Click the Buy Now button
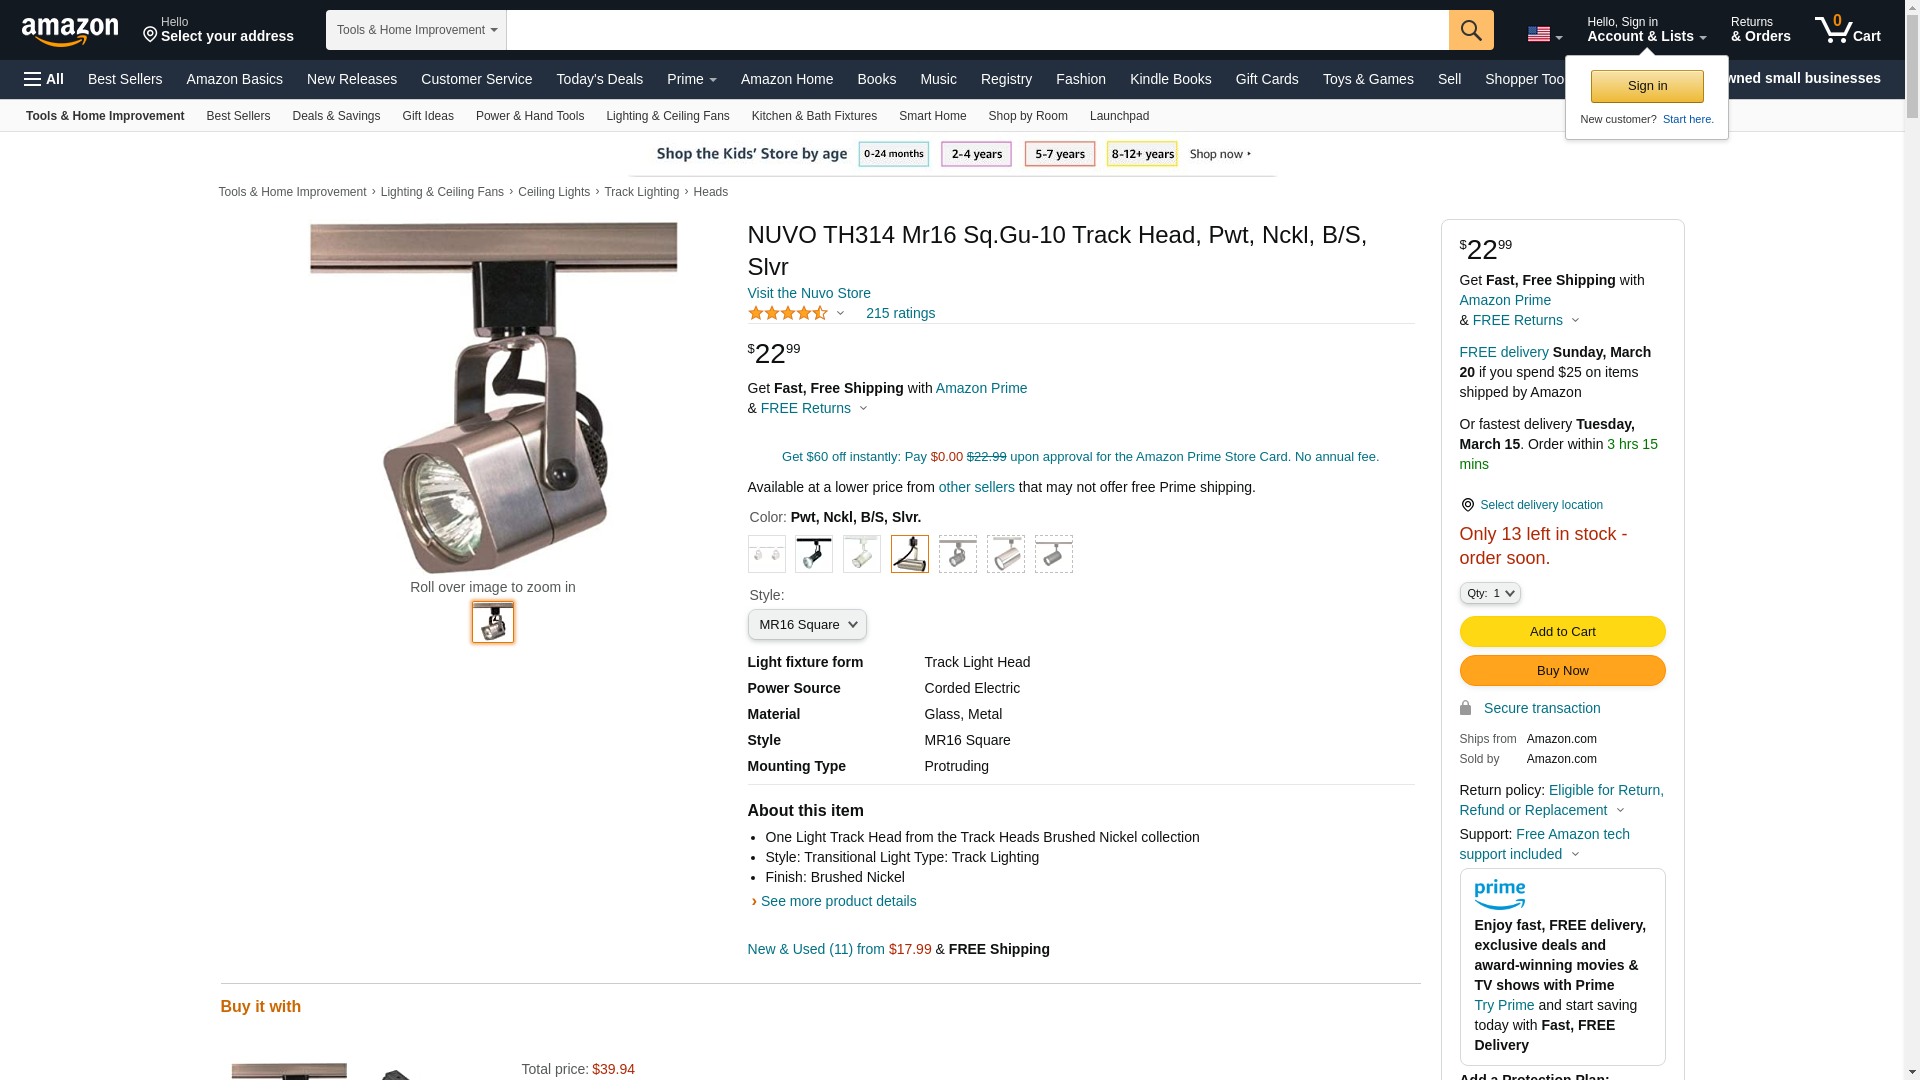The height and width of the screenshot is (1080, 1920). (x=1562, y=670)
